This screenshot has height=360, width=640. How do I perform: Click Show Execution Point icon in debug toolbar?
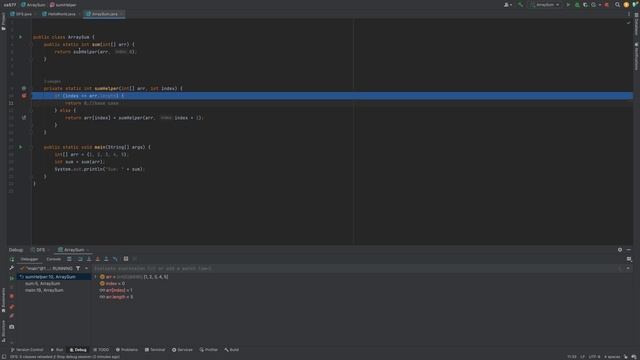pos(69,259)
